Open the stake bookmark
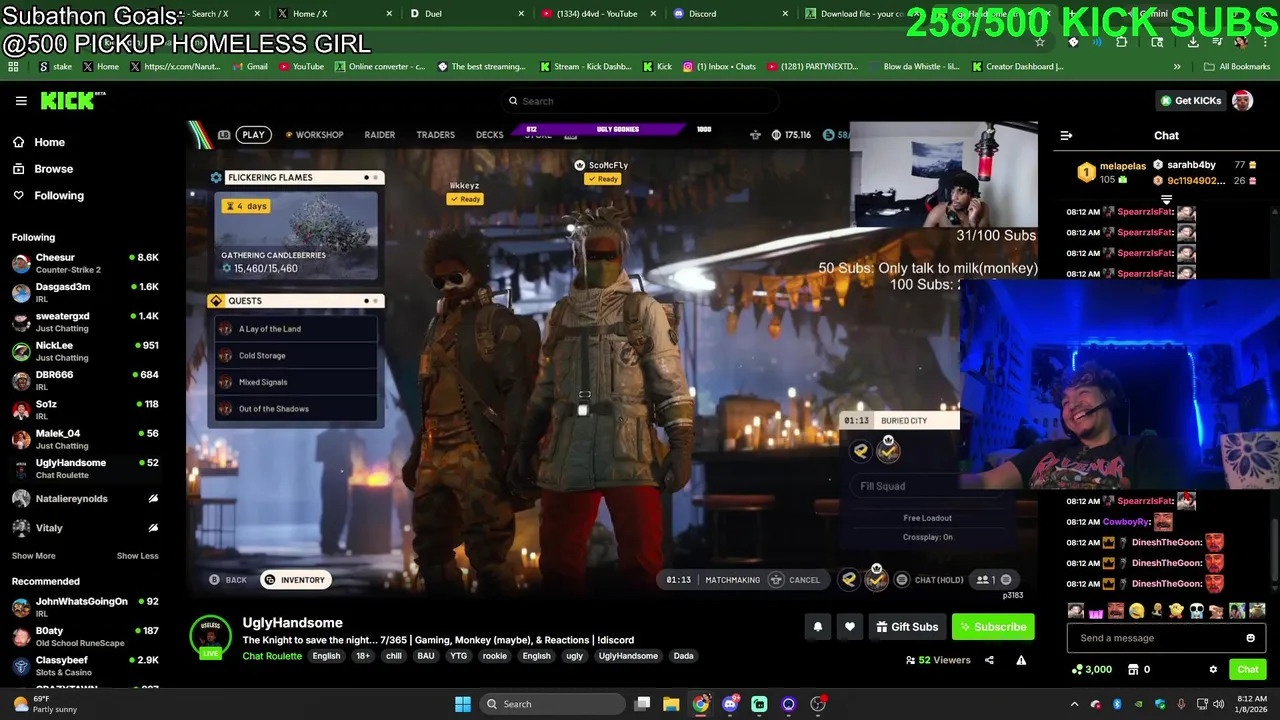 point(54,67)
